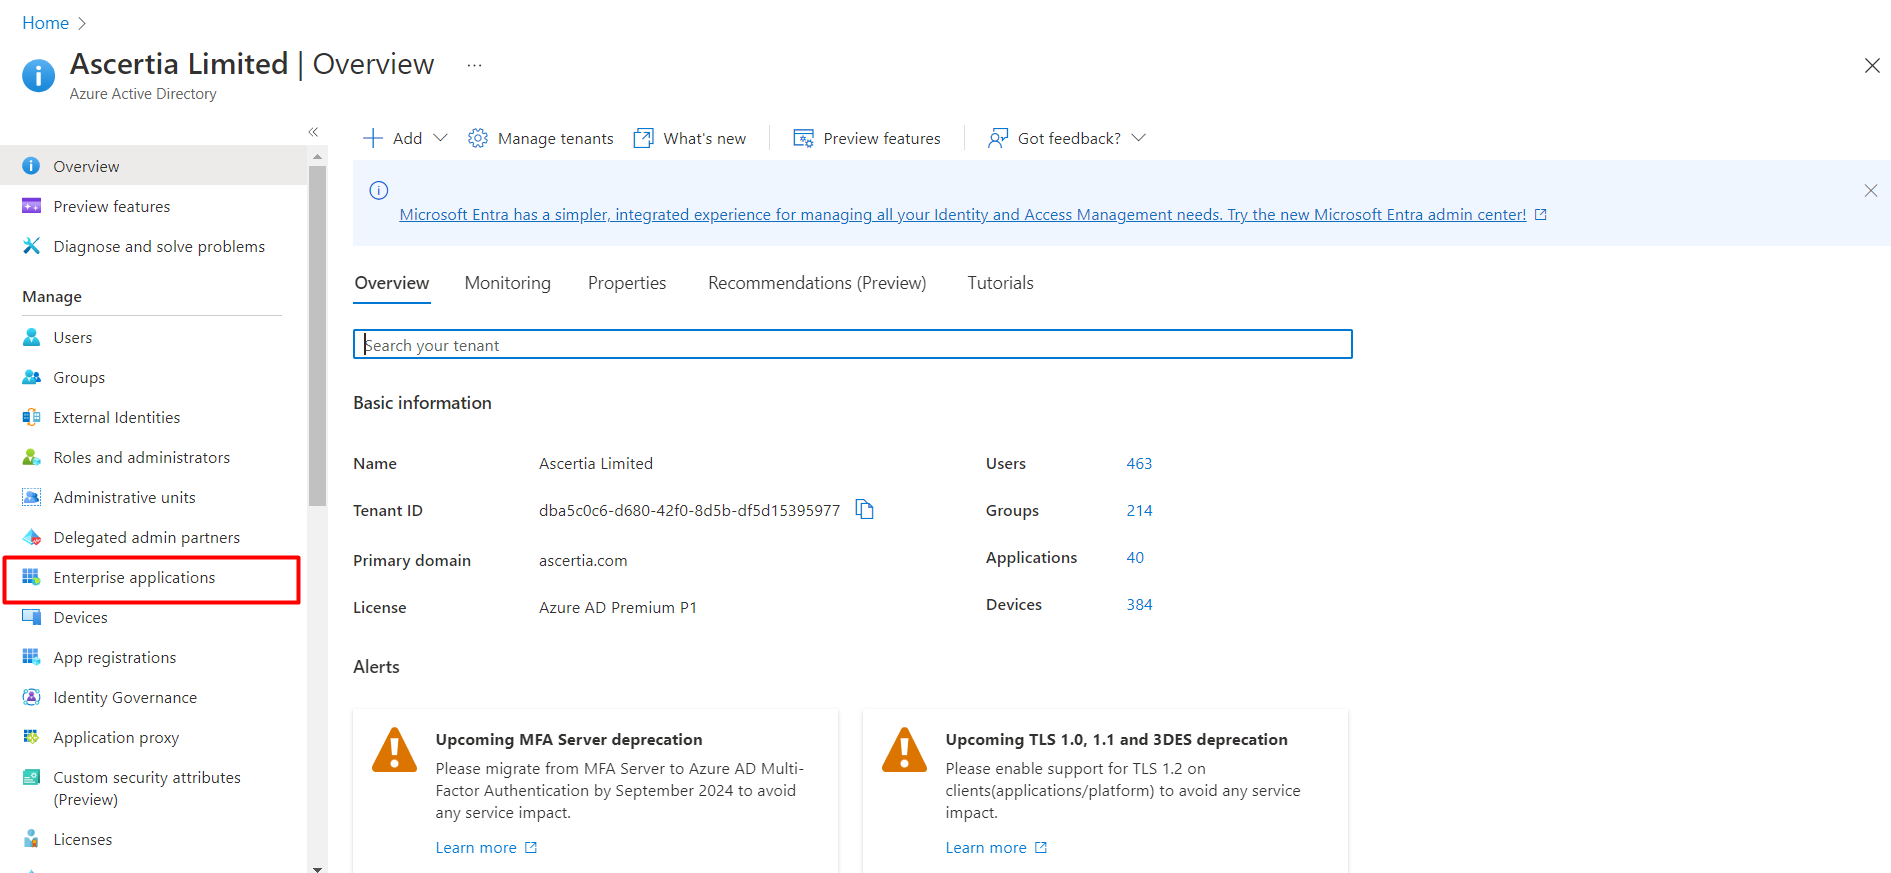This screenshot has height=873, width=1891.
Task: Click the Got feedback person icon
Action: [x=998, y=138]
